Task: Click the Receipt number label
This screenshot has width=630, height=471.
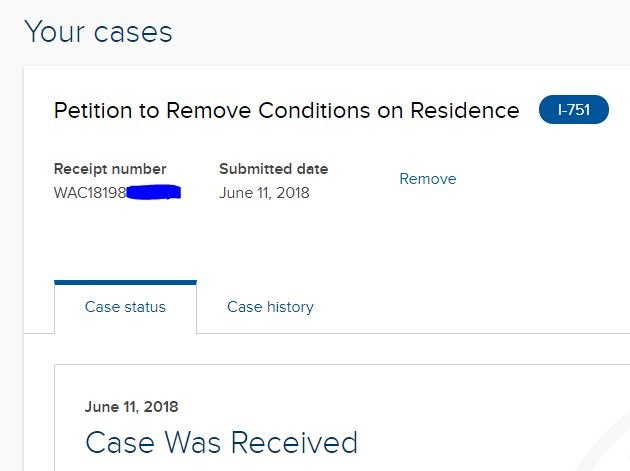Action: [x=110, y=169]
